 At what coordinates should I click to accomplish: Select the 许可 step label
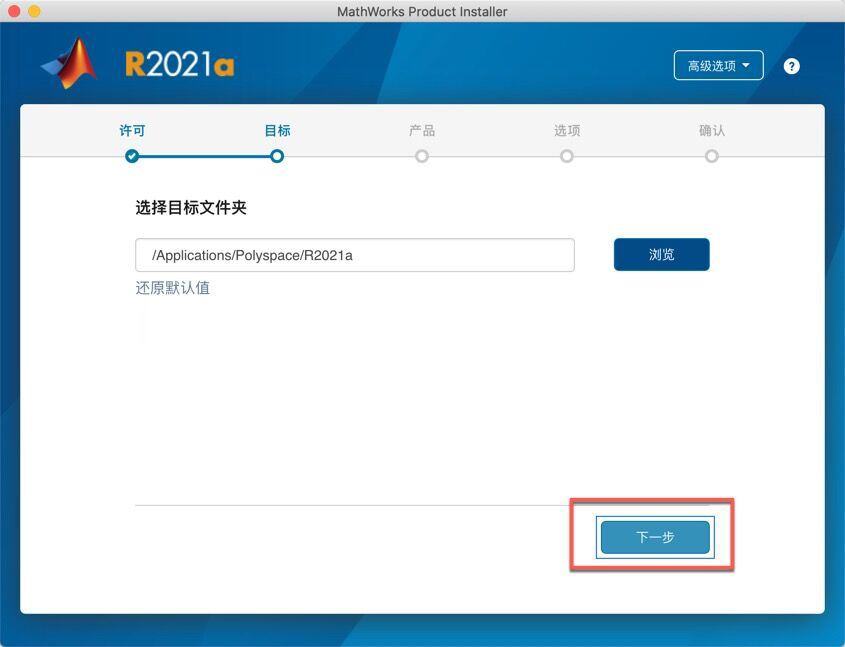coord(132,130)
